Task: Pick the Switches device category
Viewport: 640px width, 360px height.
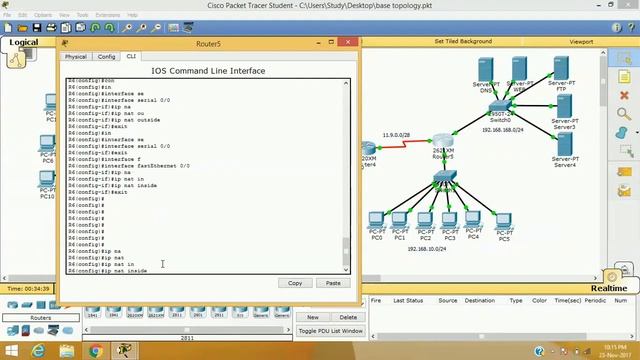Action: click(27, 305)
